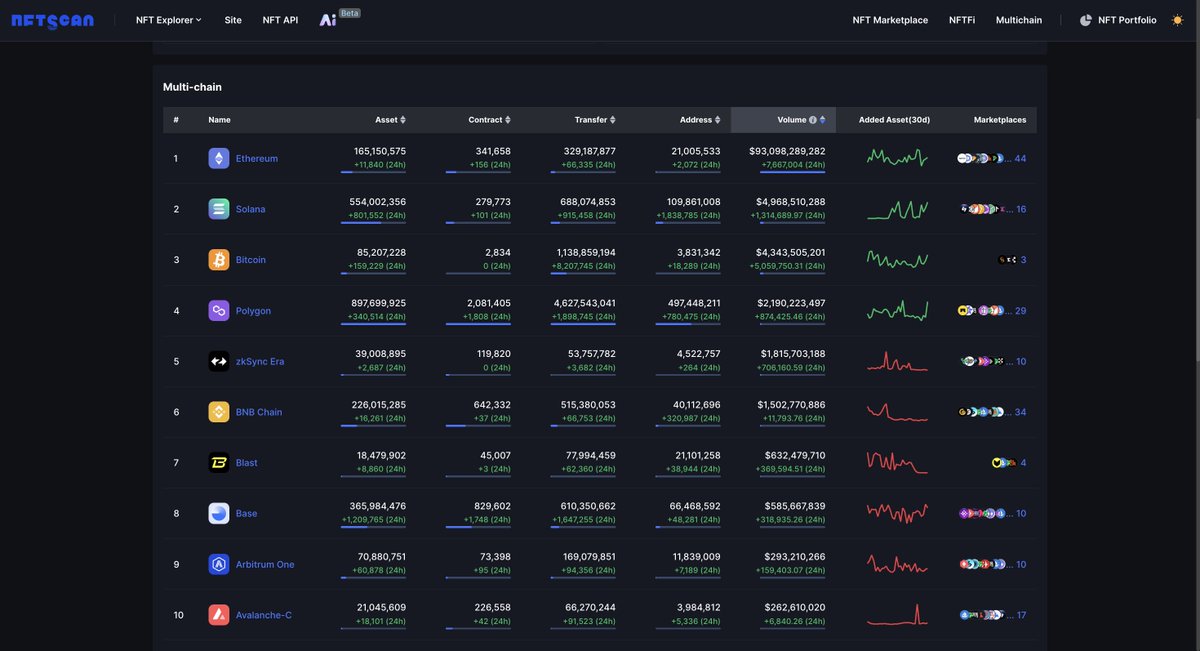Sort table by Volume column arrows
Screen dimensions: 1200x651
(x=823, y=120)
